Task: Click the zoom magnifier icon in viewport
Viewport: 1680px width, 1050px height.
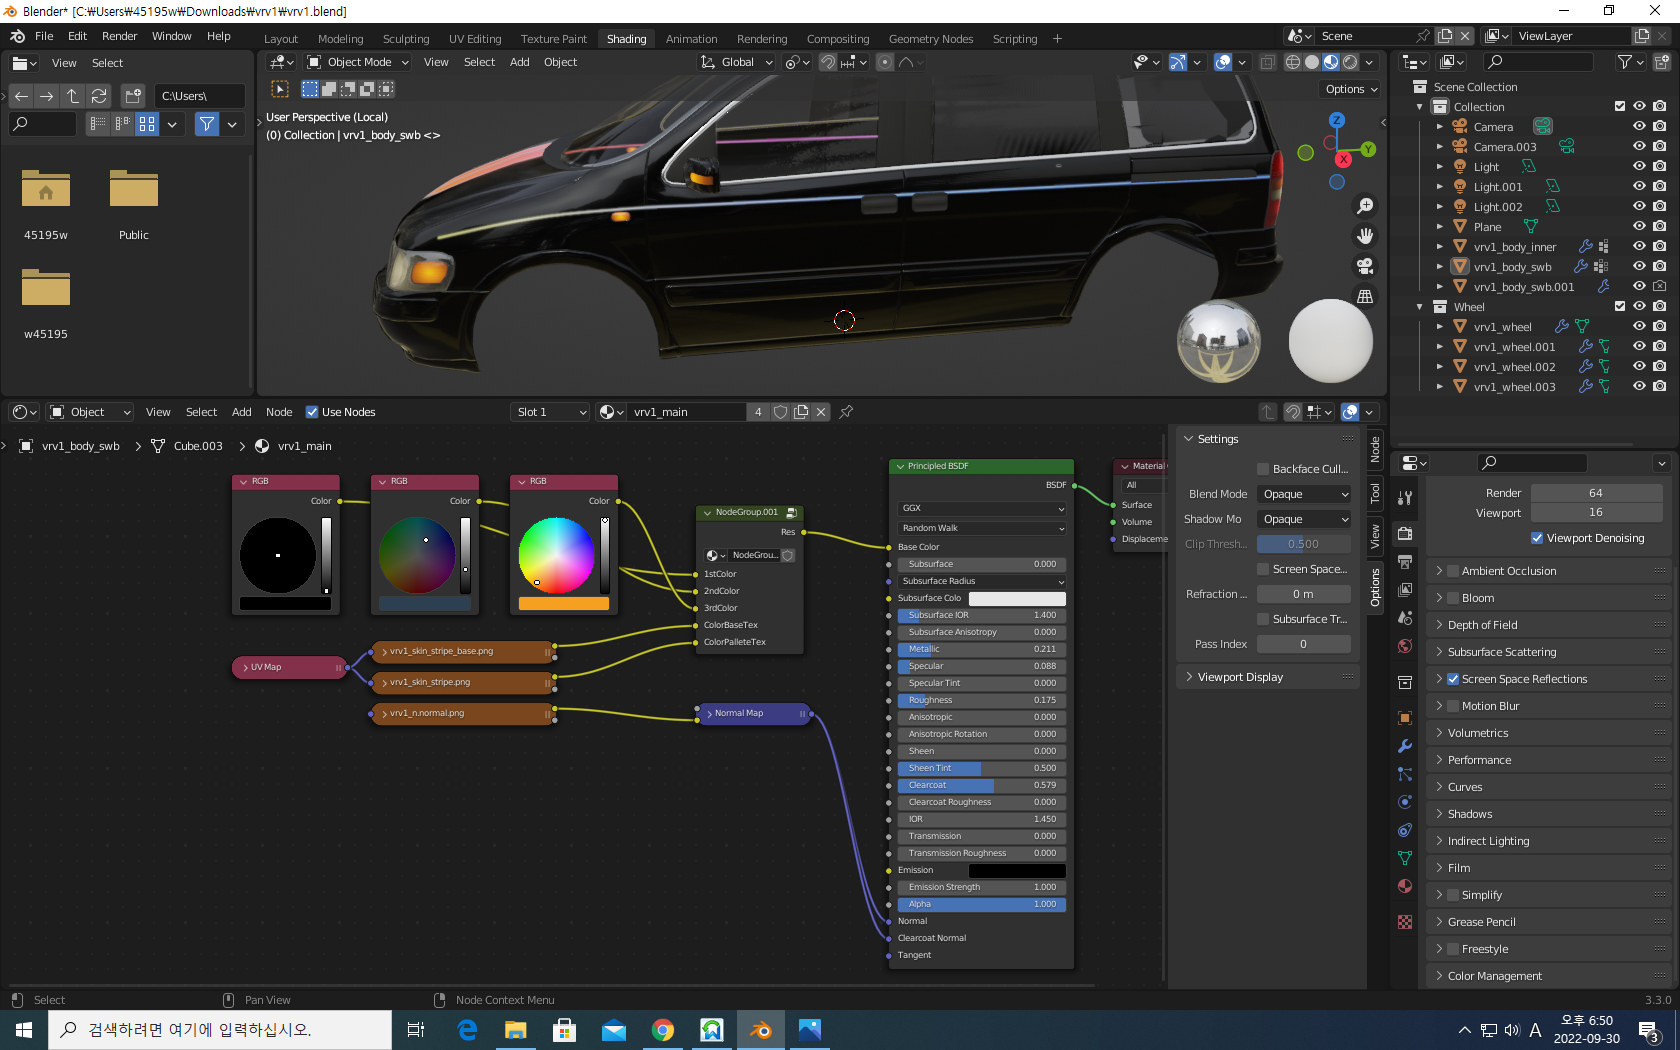Action: point(1365,206)
